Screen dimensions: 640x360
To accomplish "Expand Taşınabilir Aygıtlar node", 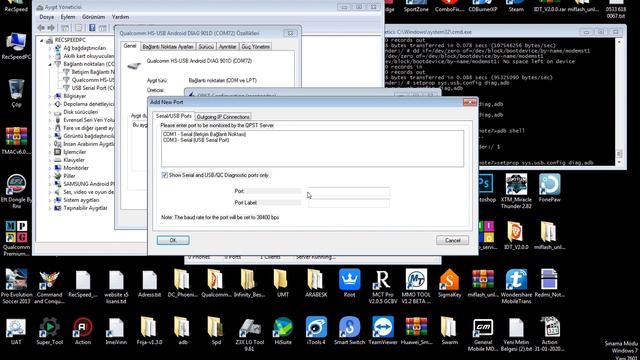I will tap(50, 208).
